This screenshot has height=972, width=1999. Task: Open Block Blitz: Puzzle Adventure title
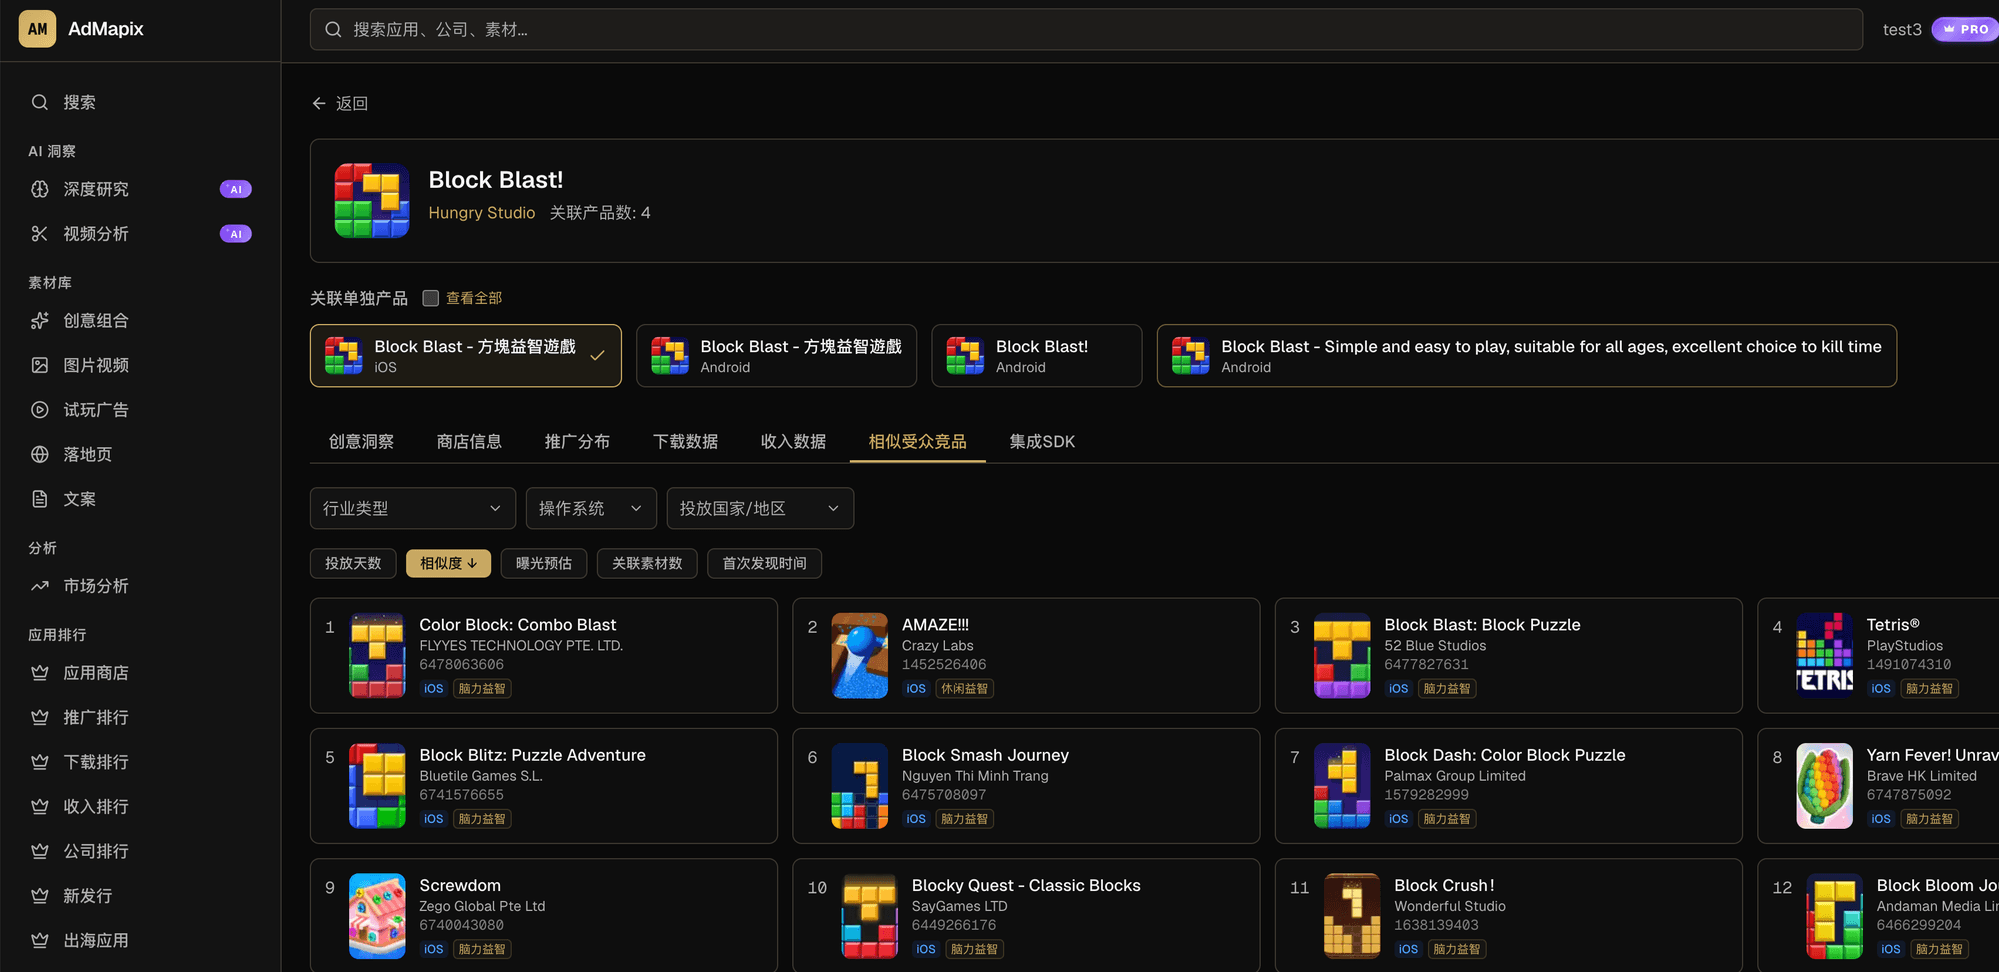pos(532,755)
